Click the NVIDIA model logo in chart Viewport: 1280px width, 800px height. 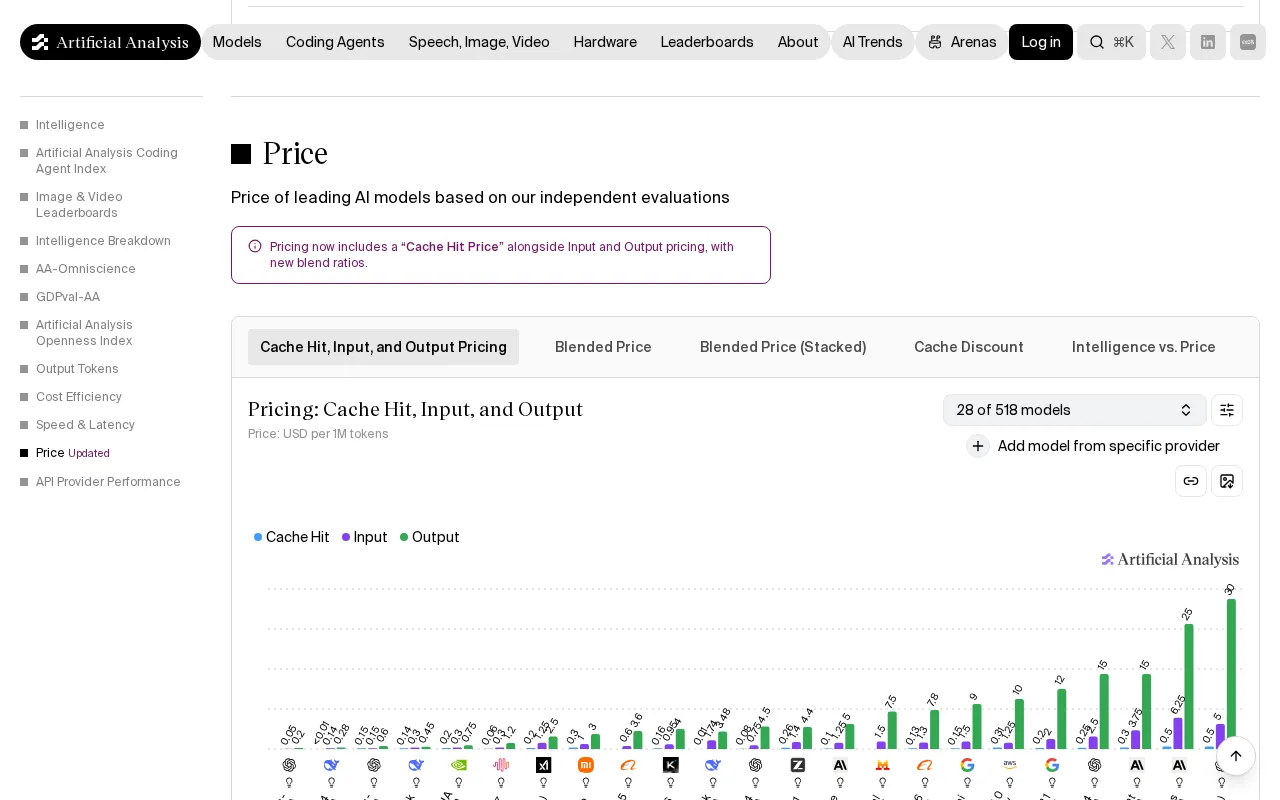pyautogui.click(x=459, y=765)
